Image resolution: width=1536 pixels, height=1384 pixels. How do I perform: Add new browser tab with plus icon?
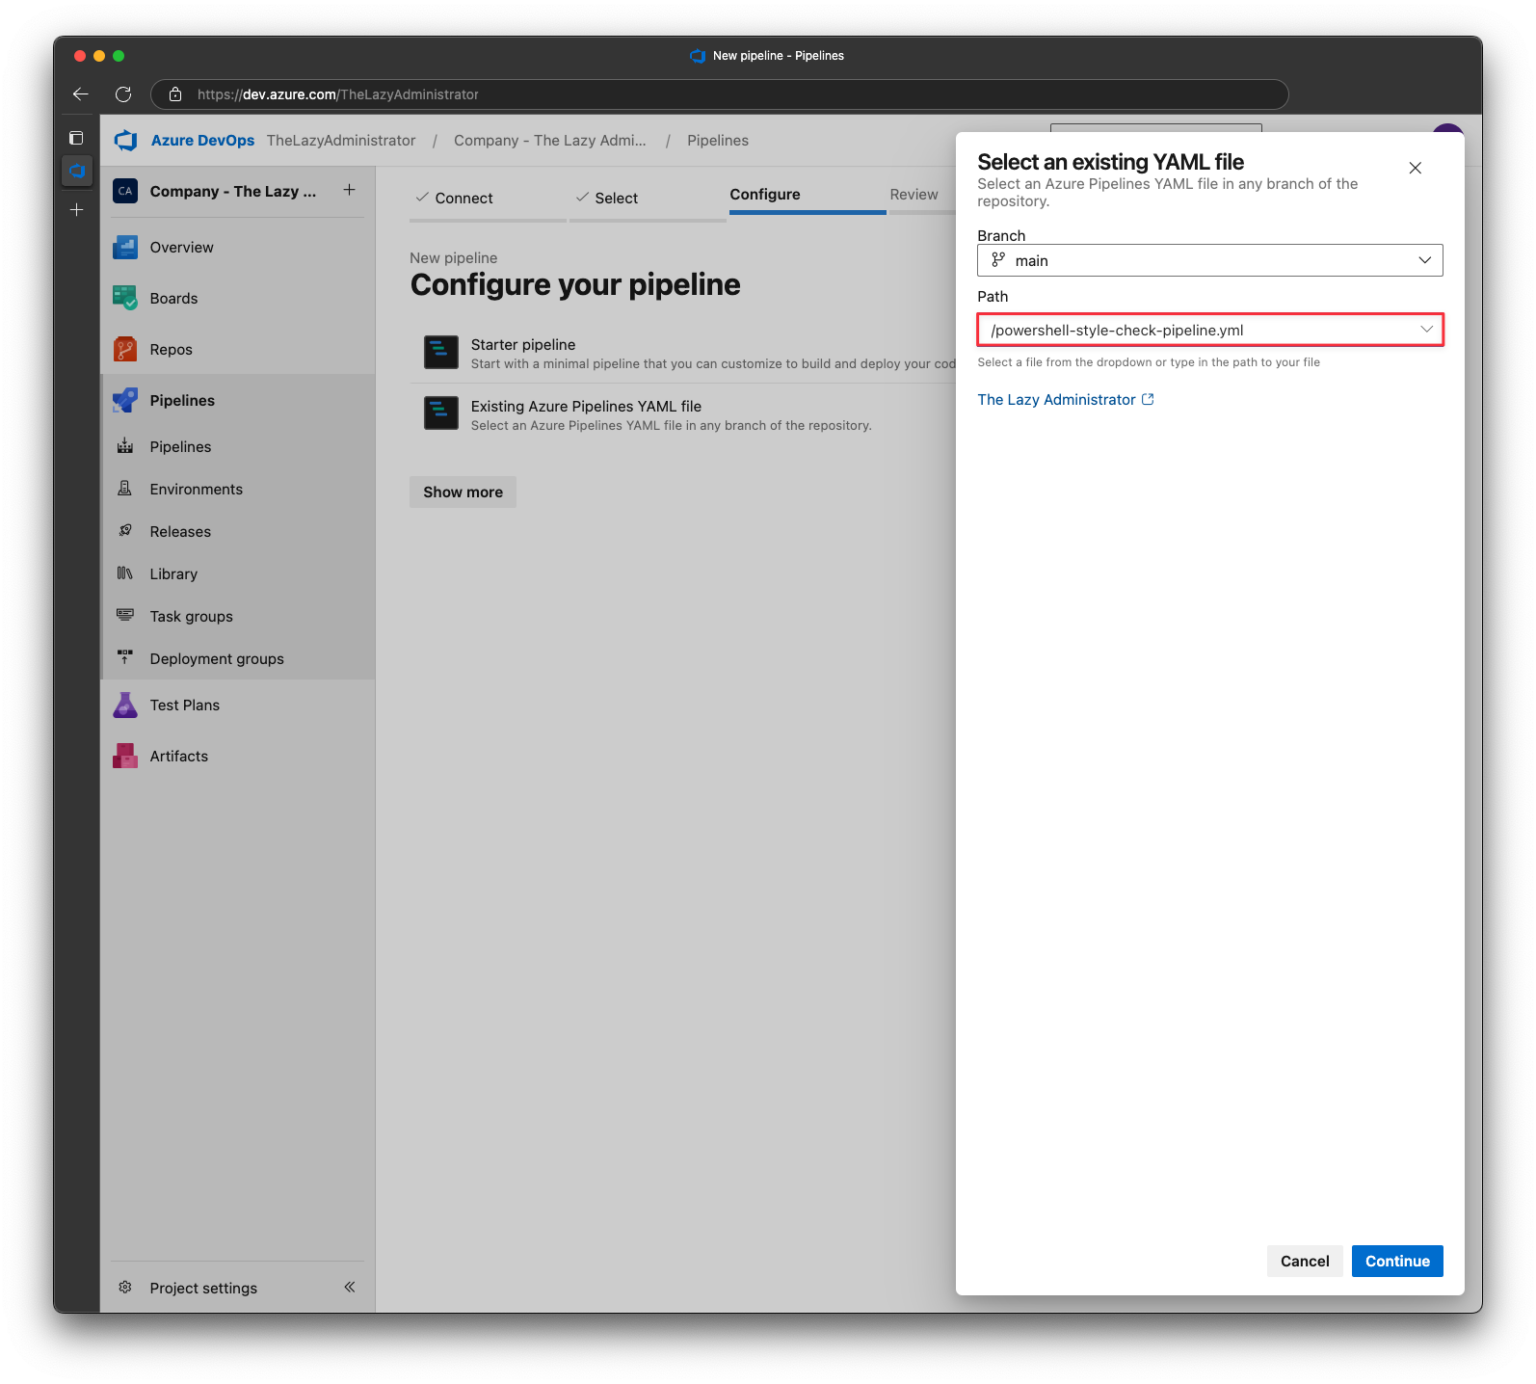76,210
